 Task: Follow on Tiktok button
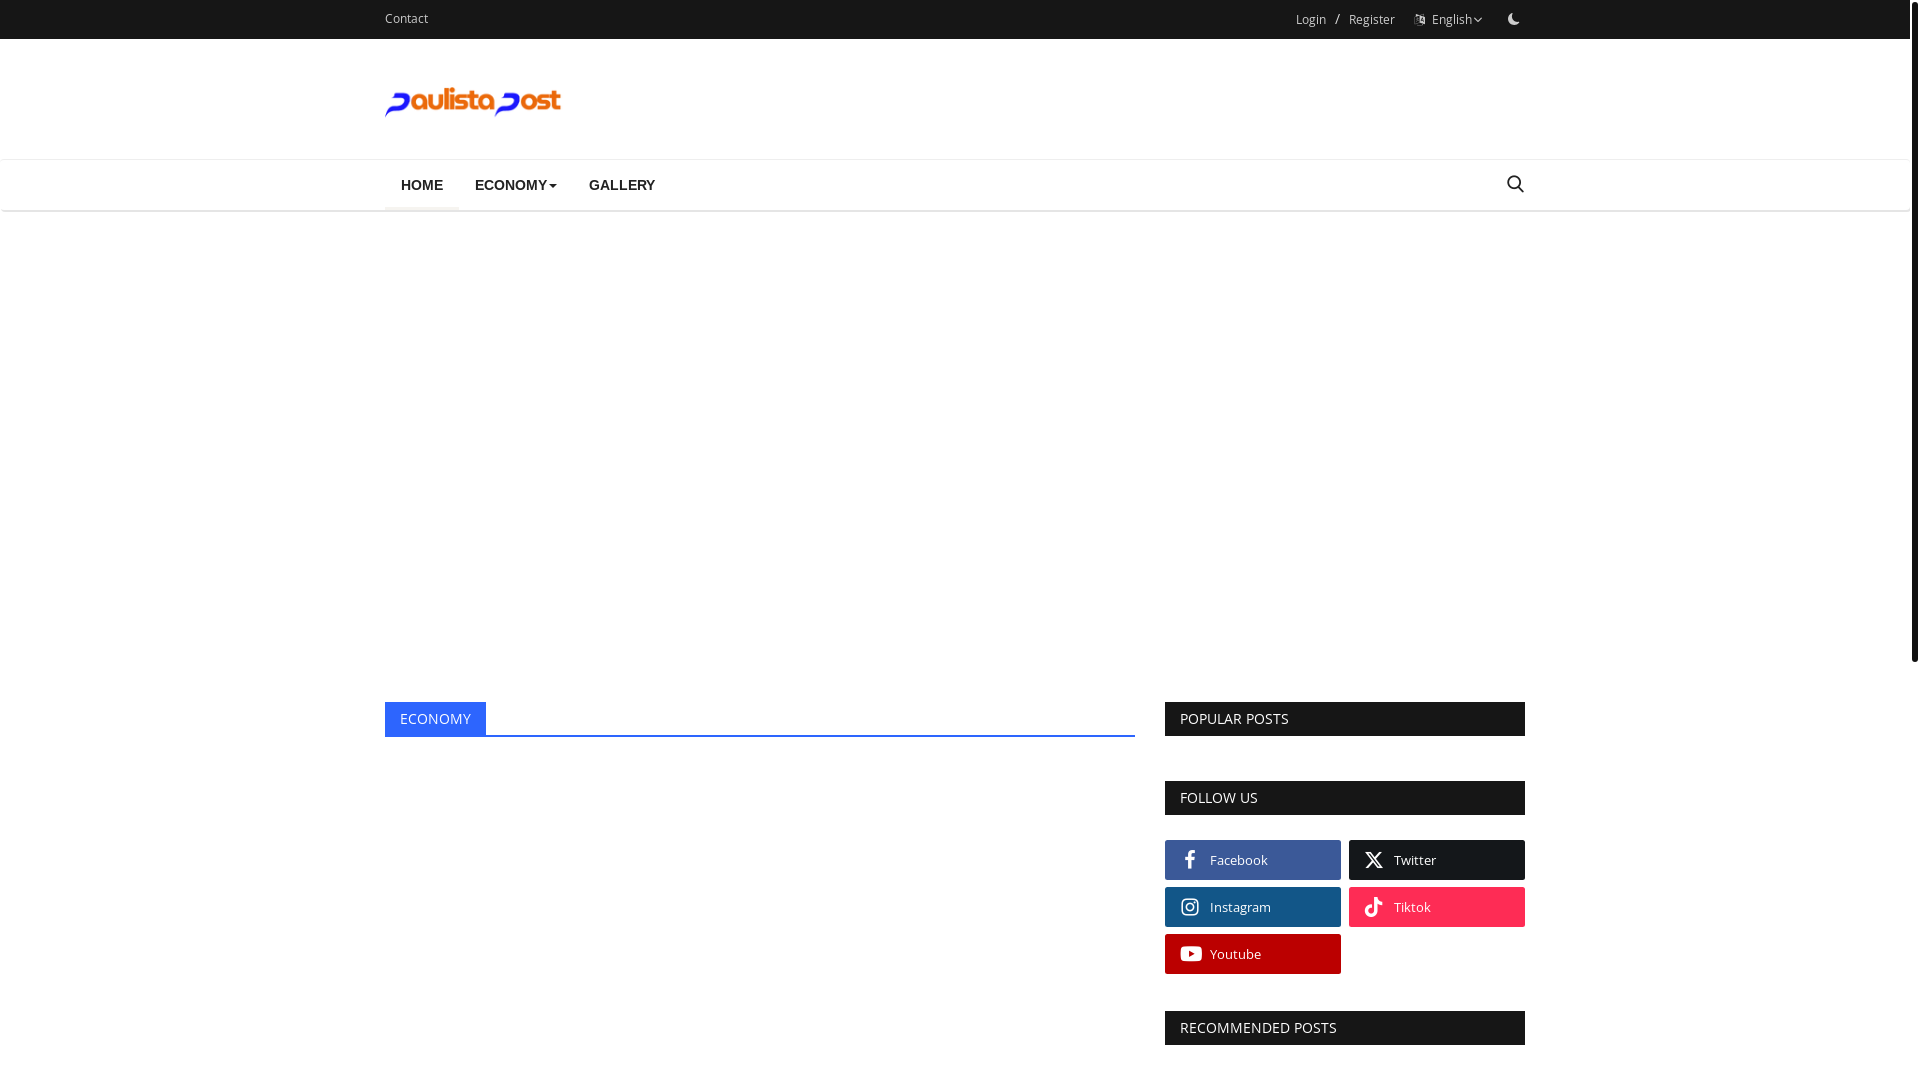coord(1437,907)
